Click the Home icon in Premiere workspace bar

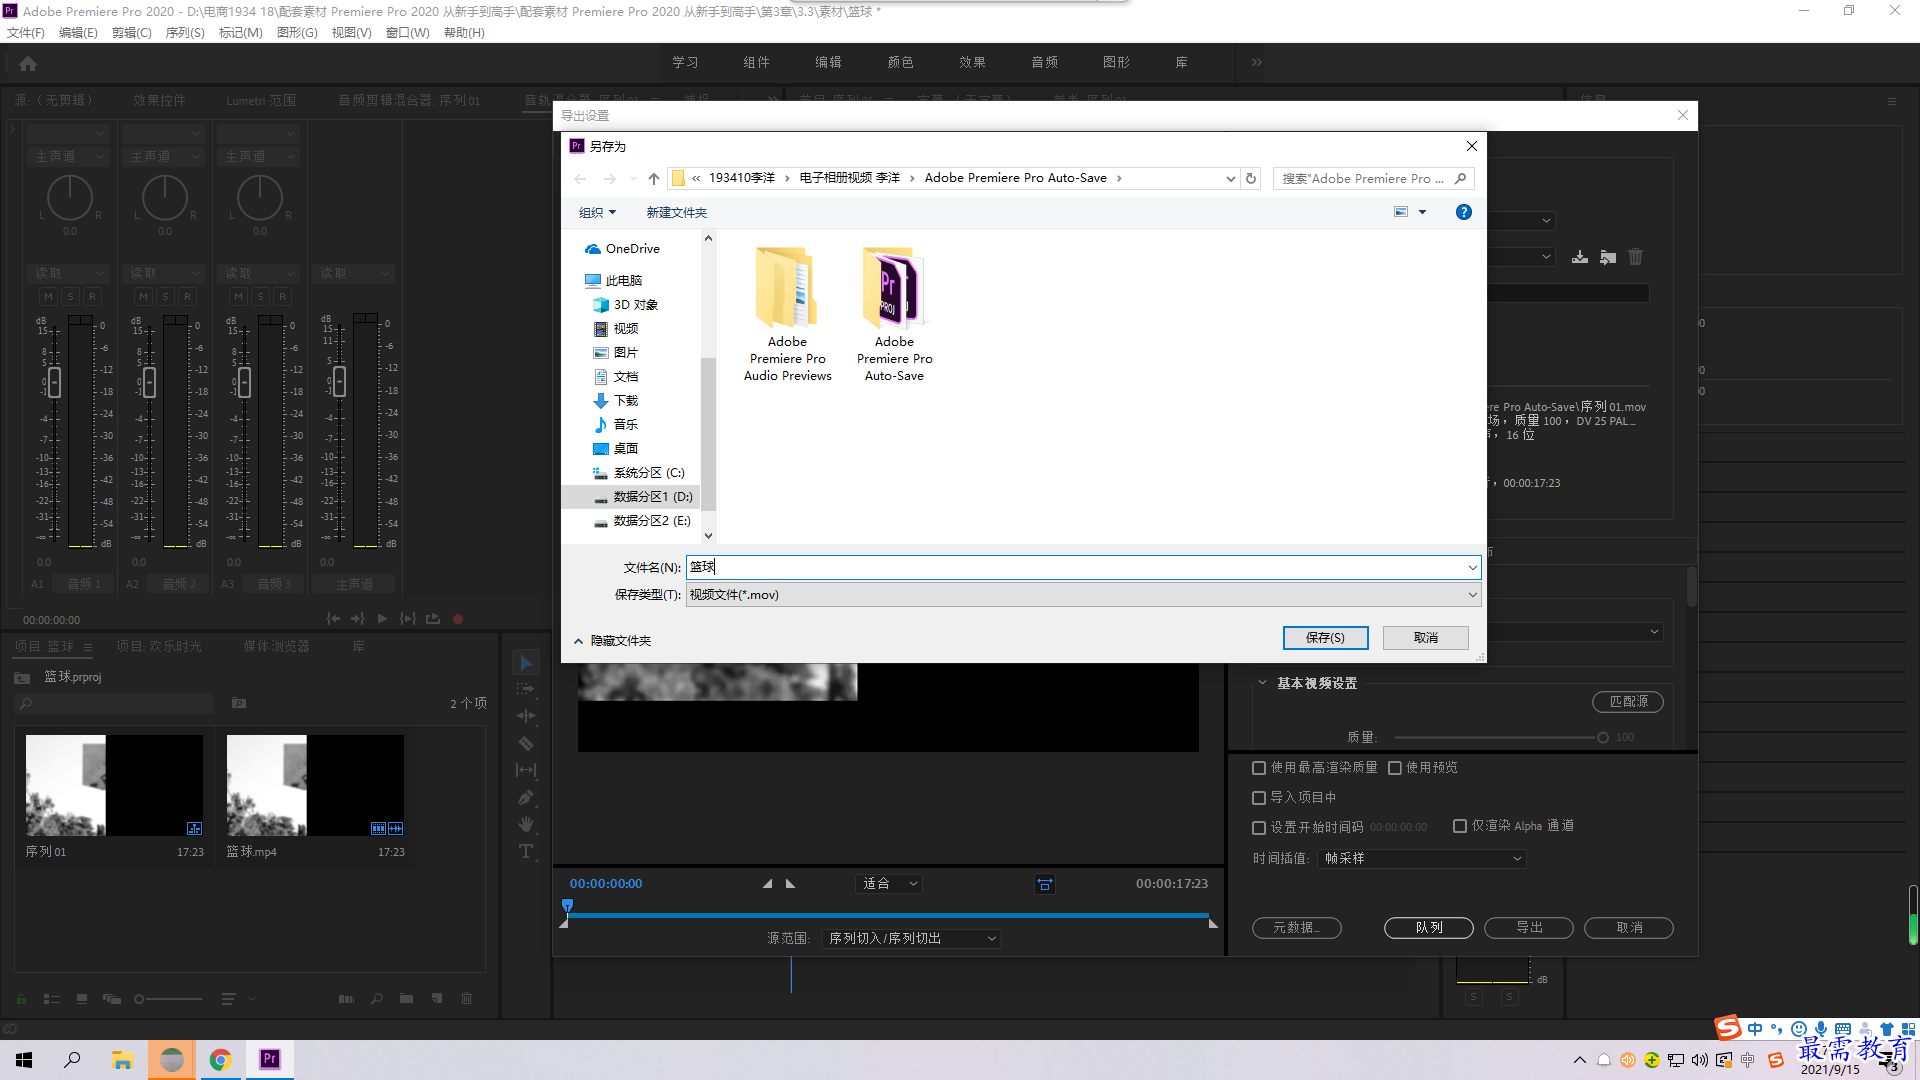28,63
